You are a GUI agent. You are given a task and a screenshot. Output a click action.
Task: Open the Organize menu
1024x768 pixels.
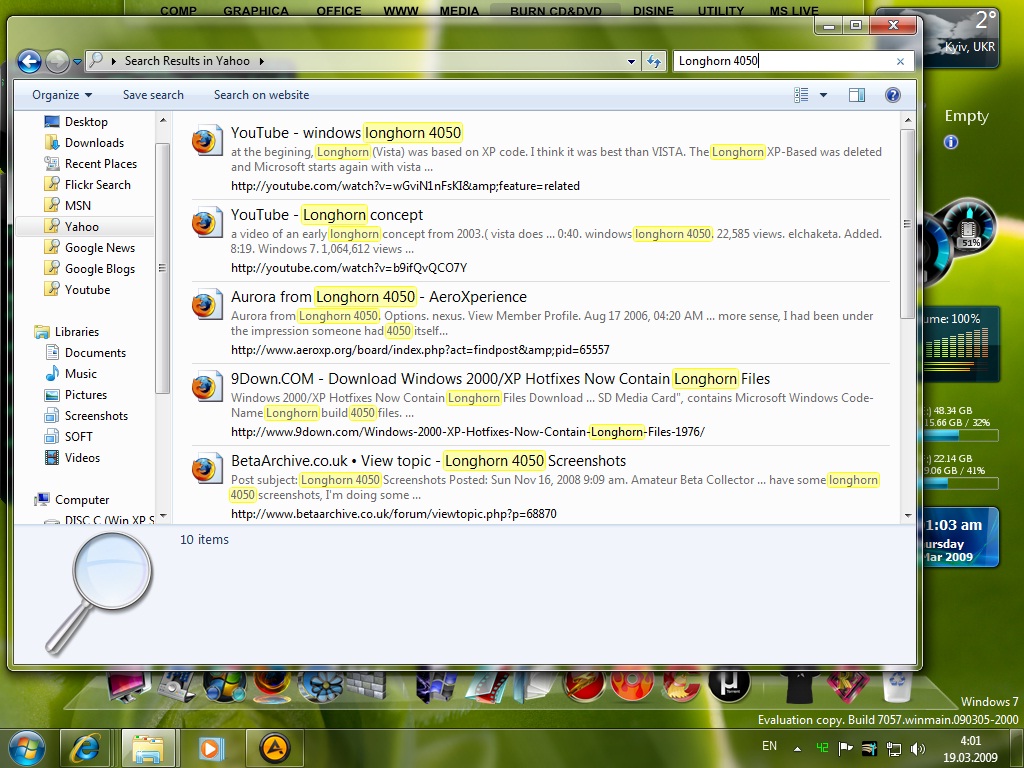pyautogui.click(x=62, y=95)
